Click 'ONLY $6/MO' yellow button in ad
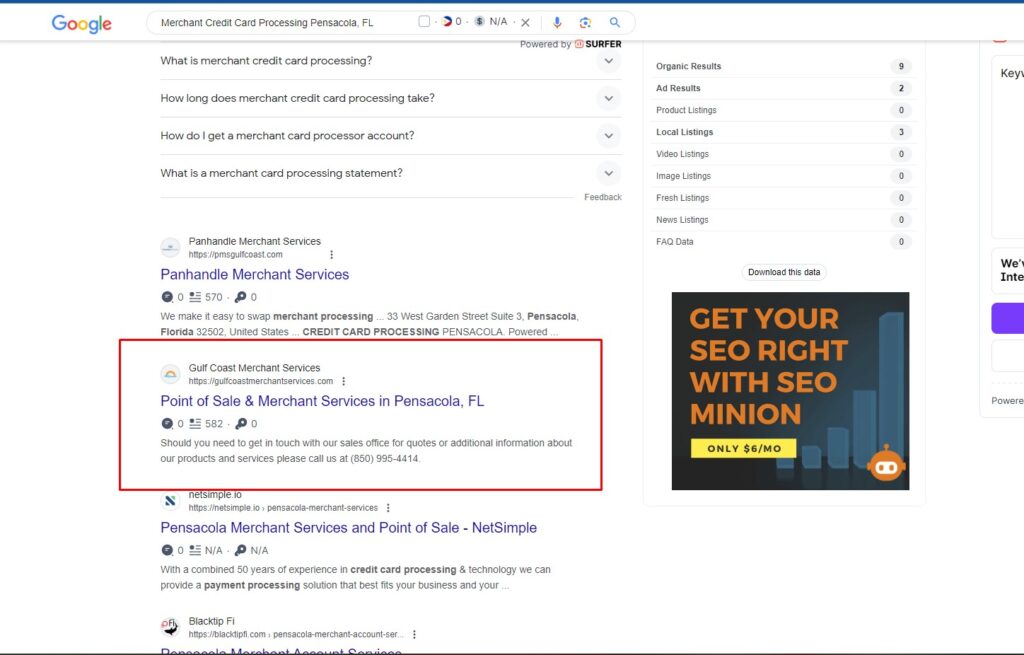 (744, 449)
